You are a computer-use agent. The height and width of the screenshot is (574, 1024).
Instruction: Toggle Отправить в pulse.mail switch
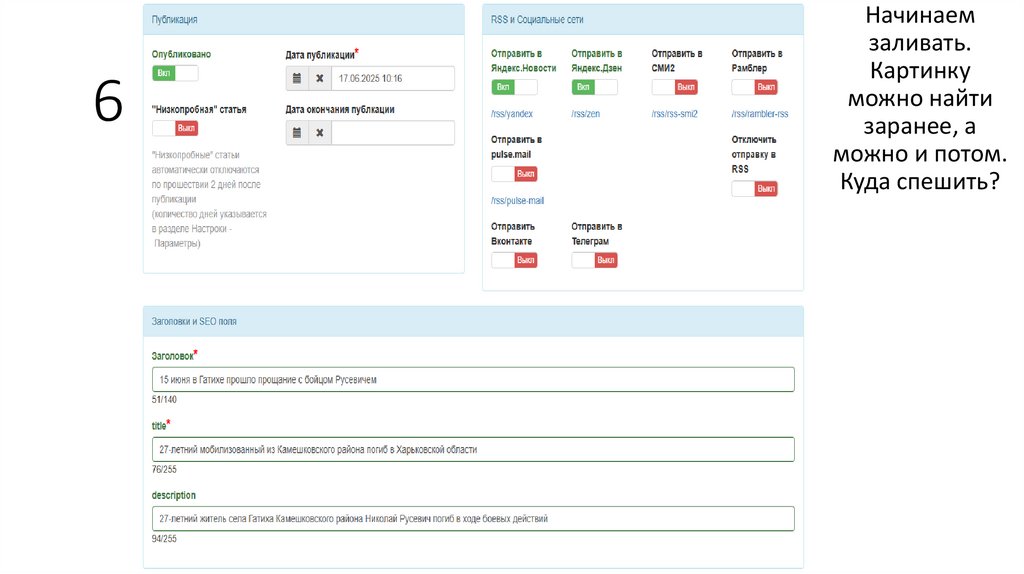coord(515,174)
